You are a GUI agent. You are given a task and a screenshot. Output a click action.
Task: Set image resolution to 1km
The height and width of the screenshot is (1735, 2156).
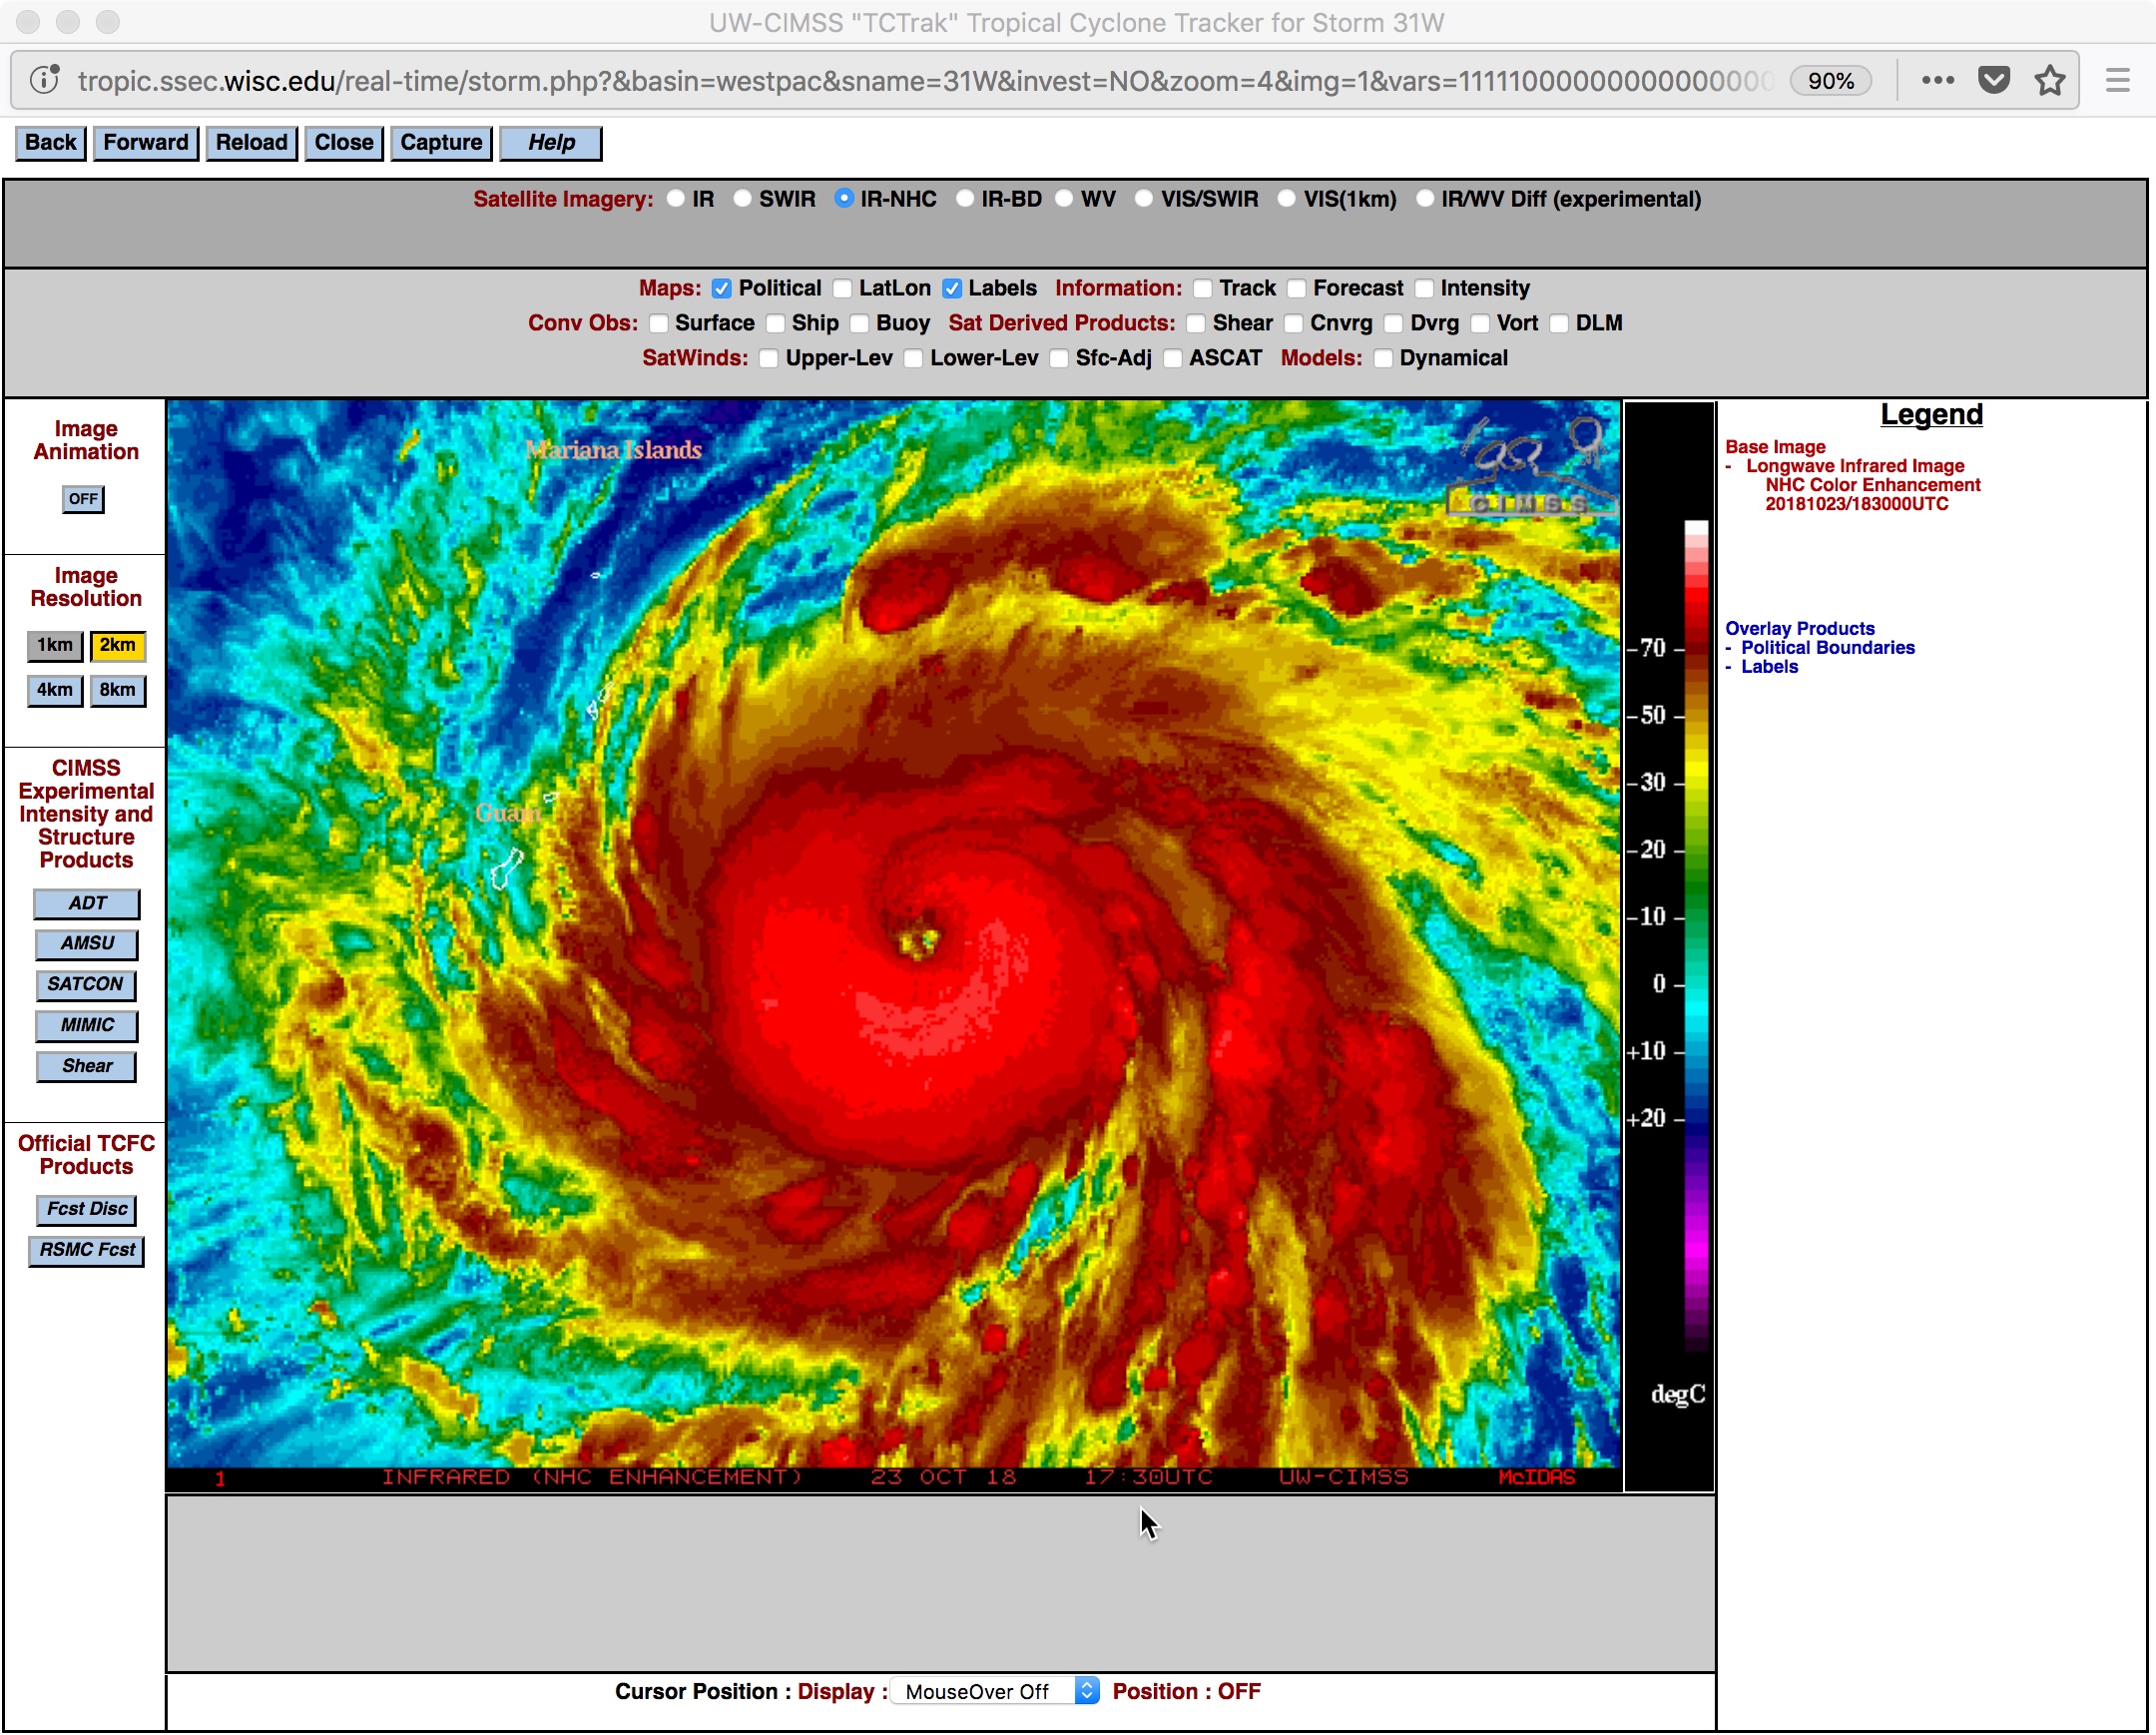pos(55,646)
